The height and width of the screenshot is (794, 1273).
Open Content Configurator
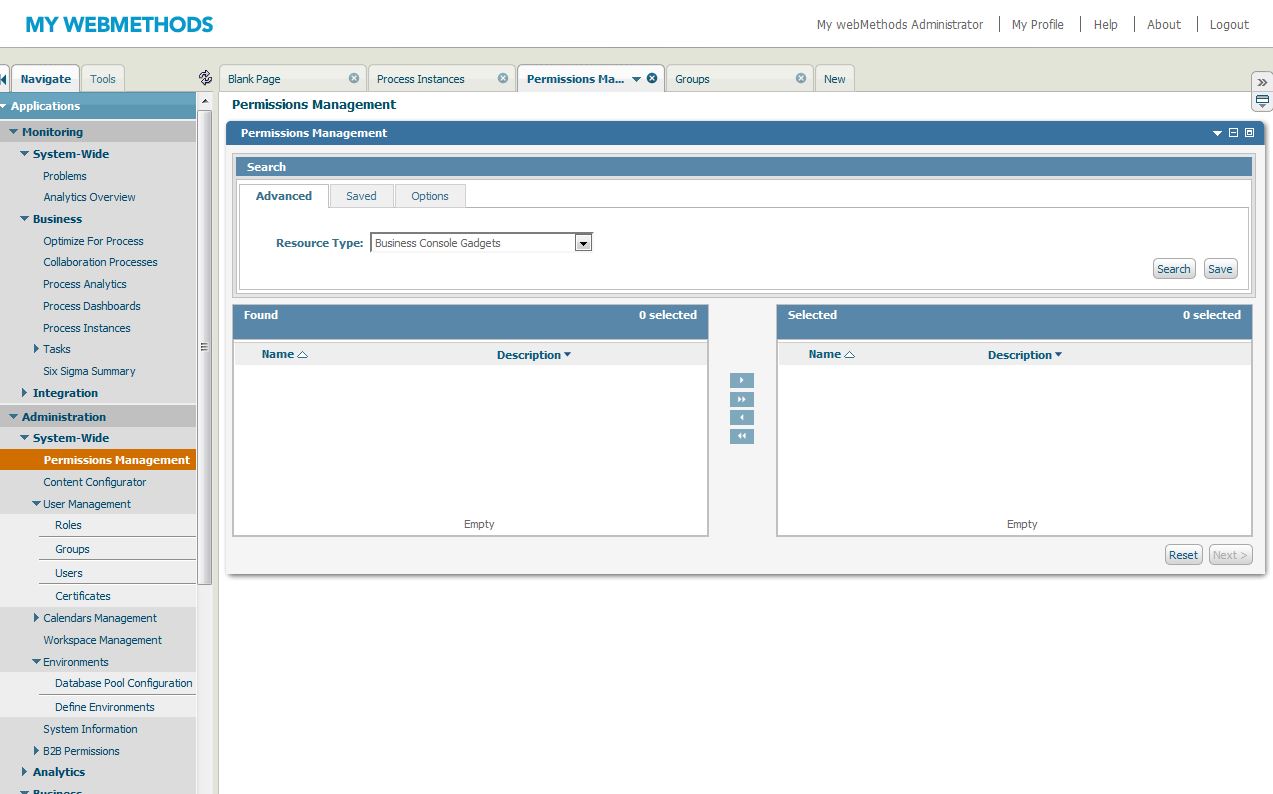(x=95, y=482)
